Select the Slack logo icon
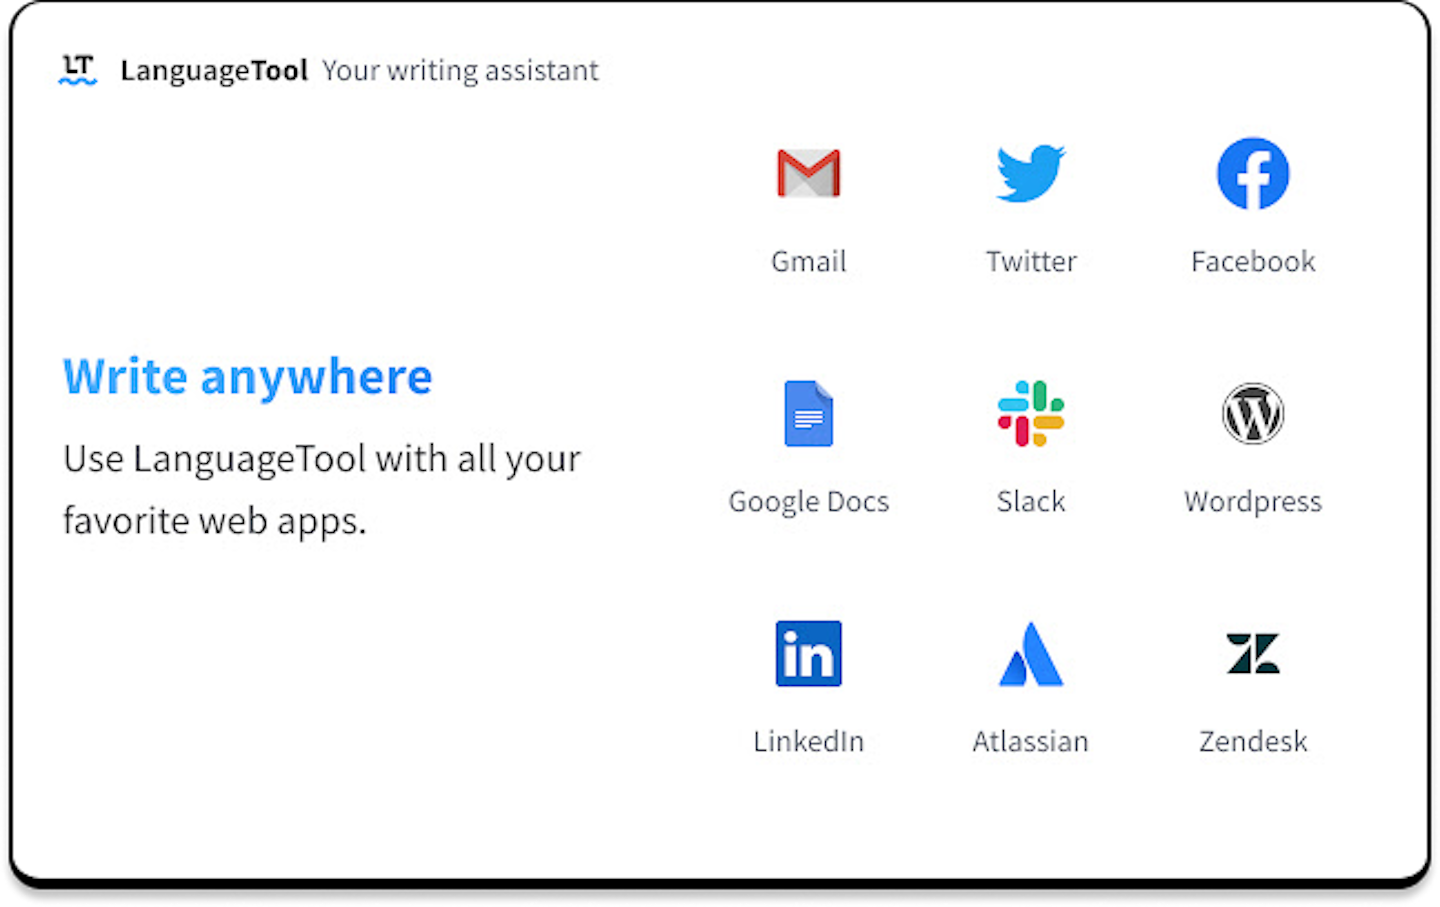1440x907 pixels. 1030,413
